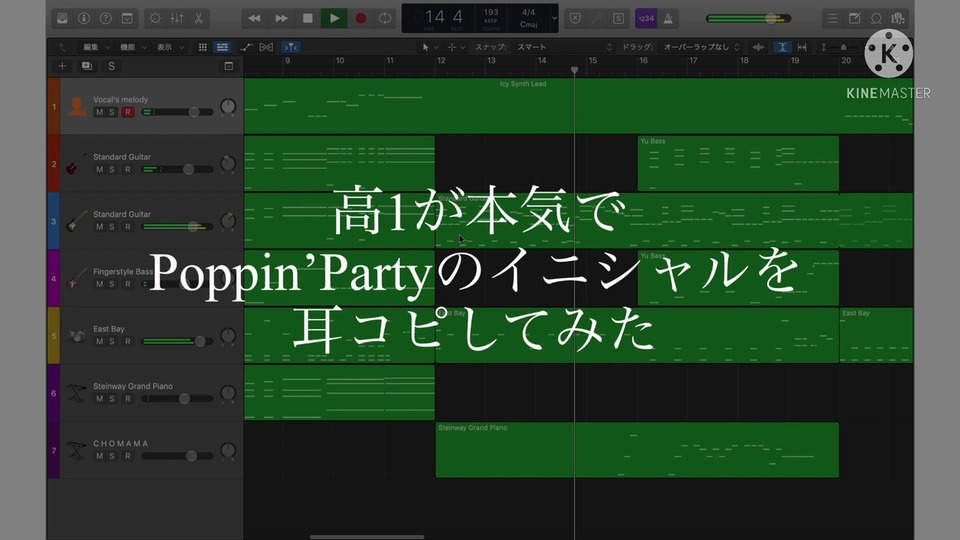Click the Vocal's melody pan knob
The width and height of the screenshot is (960, 540).
coord(228,107)
